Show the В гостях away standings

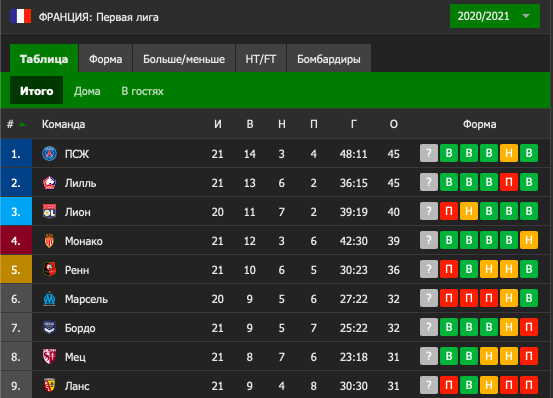coord(142,91)
